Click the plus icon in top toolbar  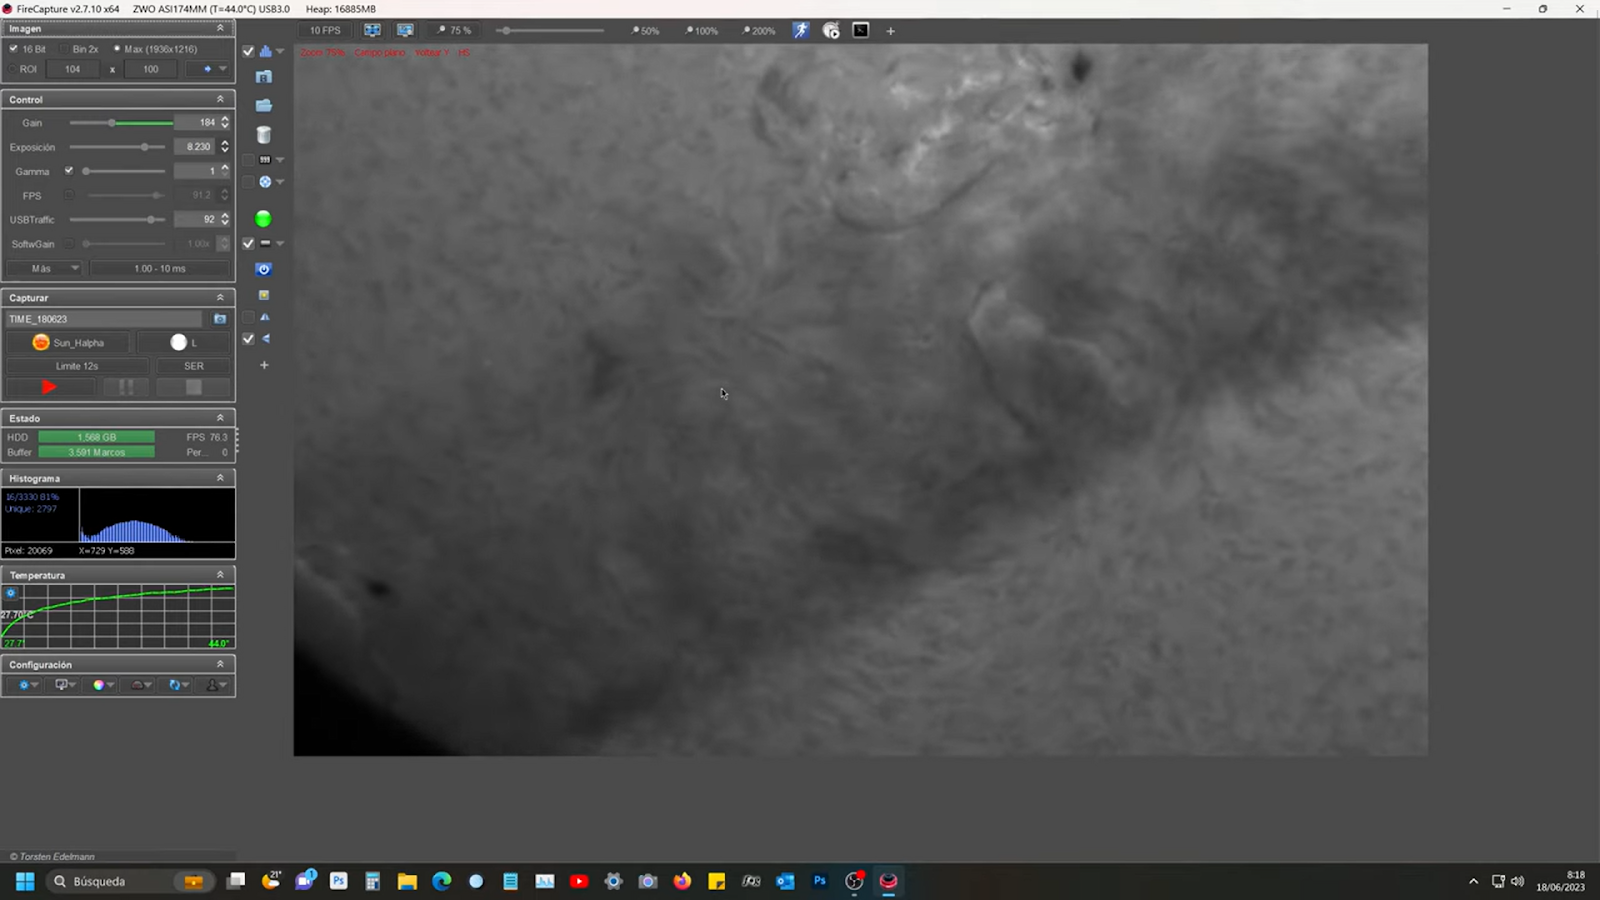890,31
